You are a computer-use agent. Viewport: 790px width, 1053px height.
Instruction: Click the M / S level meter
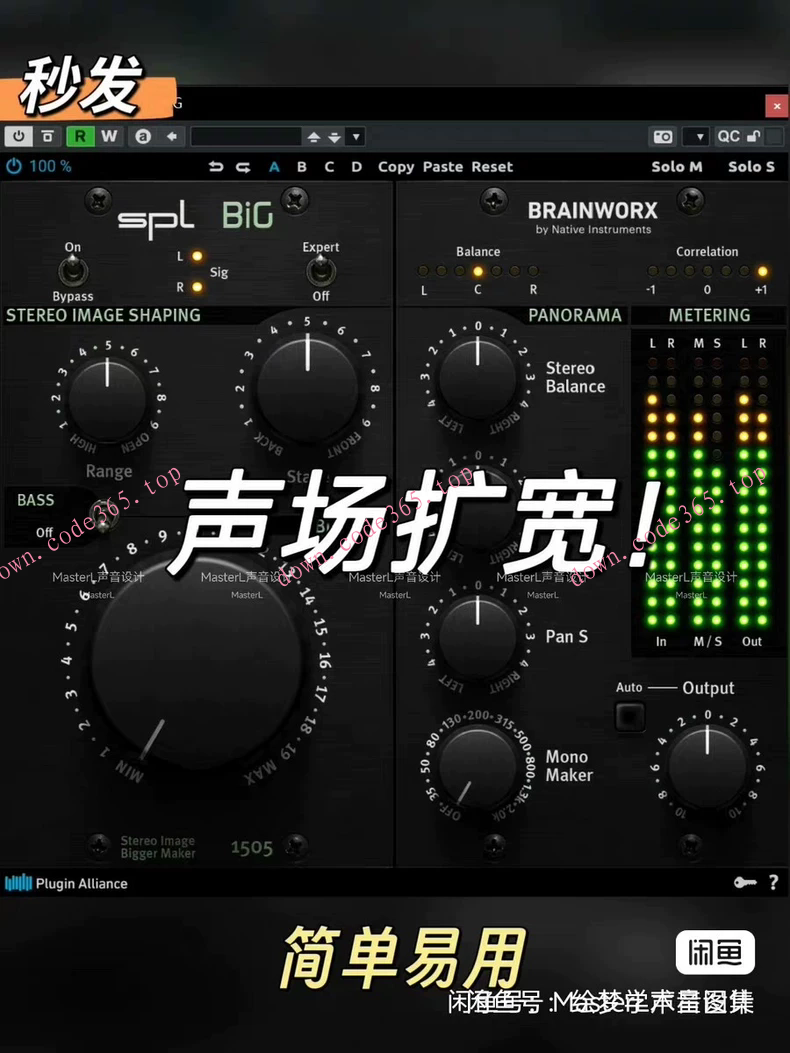pyautogui.click(x=707, y=490)
